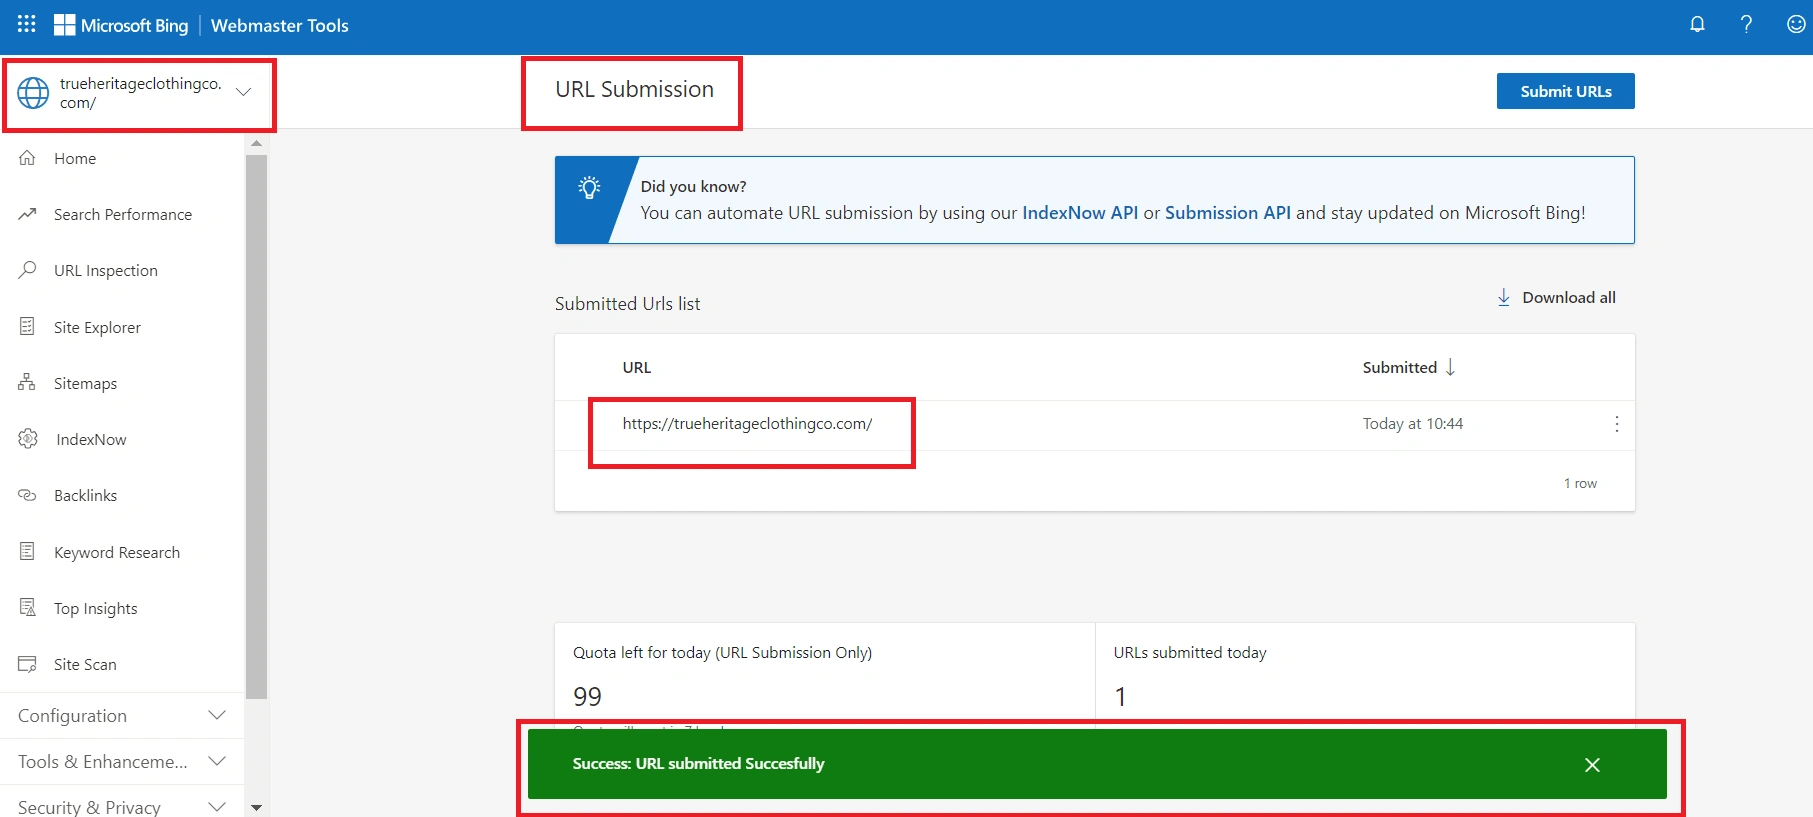1813x817 pixels.
Task: Click the URLs submitted today count
Action: coord(1120,696)
